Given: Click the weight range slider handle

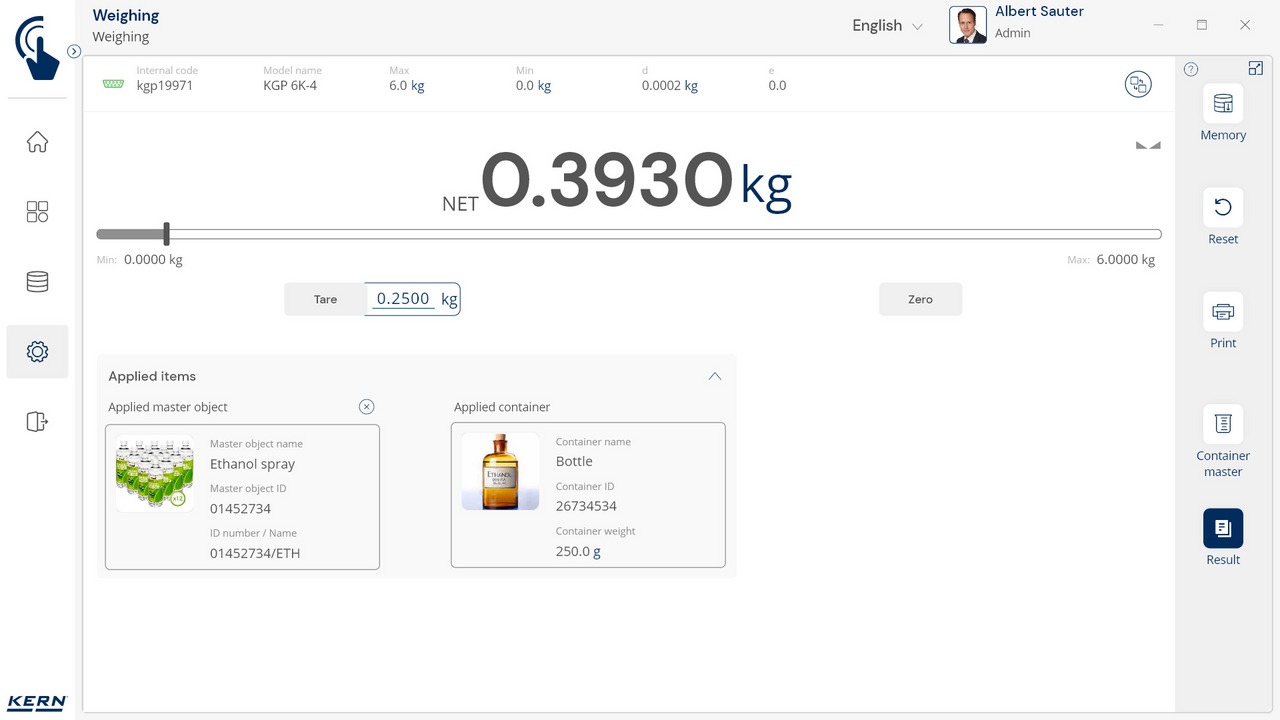Looking at the screenshot, I should pyautogui.click(x=167, y=234).
